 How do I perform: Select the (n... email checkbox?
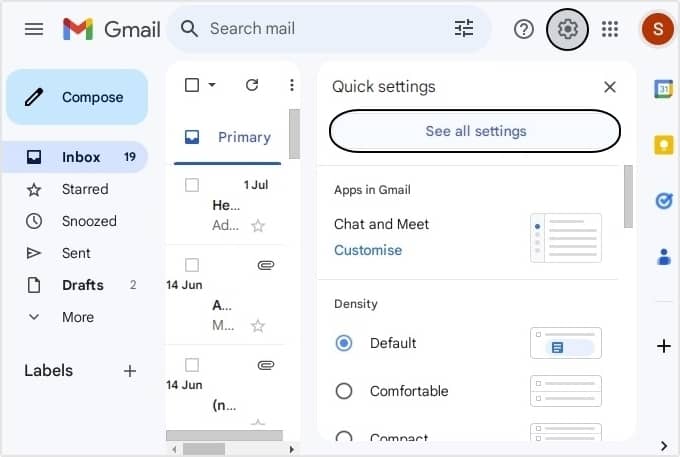(x=192, y=365)
